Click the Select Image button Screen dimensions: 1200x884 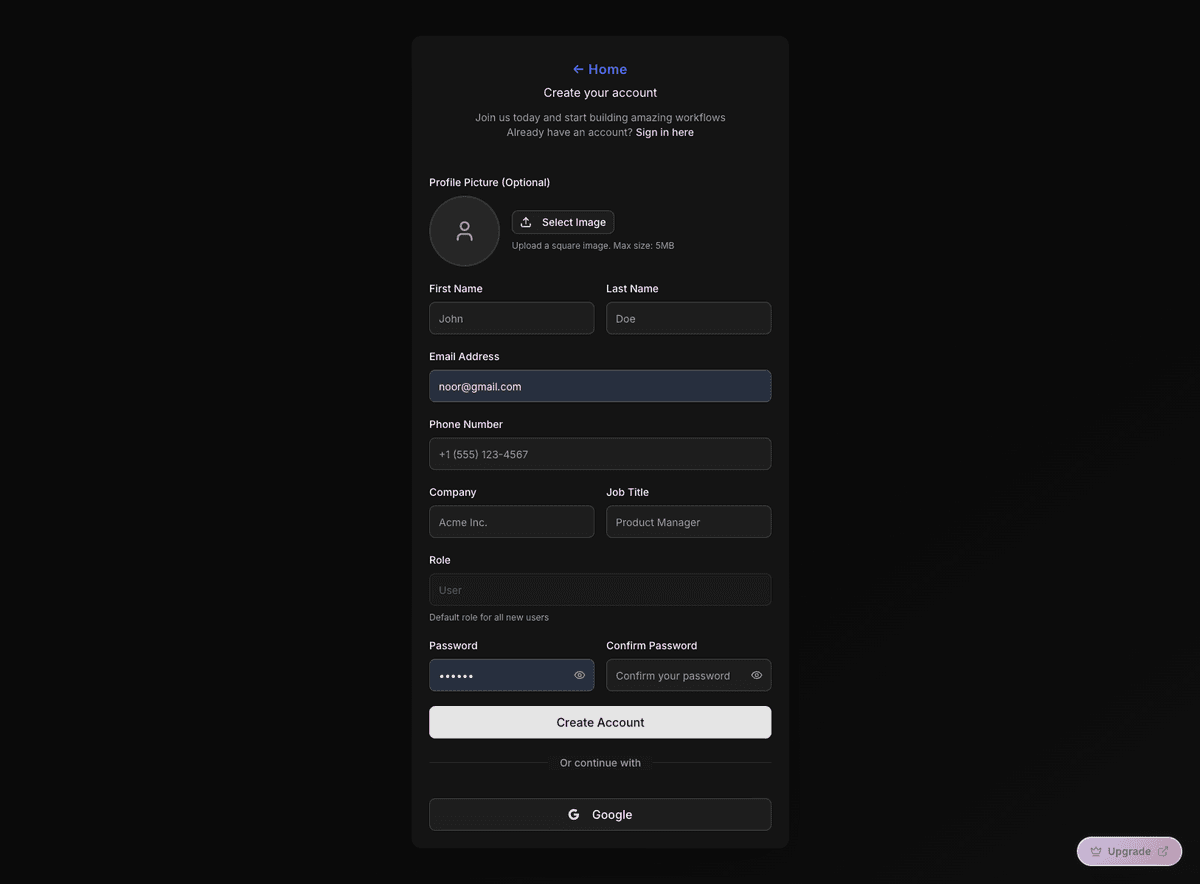click(x=563, y=222)
